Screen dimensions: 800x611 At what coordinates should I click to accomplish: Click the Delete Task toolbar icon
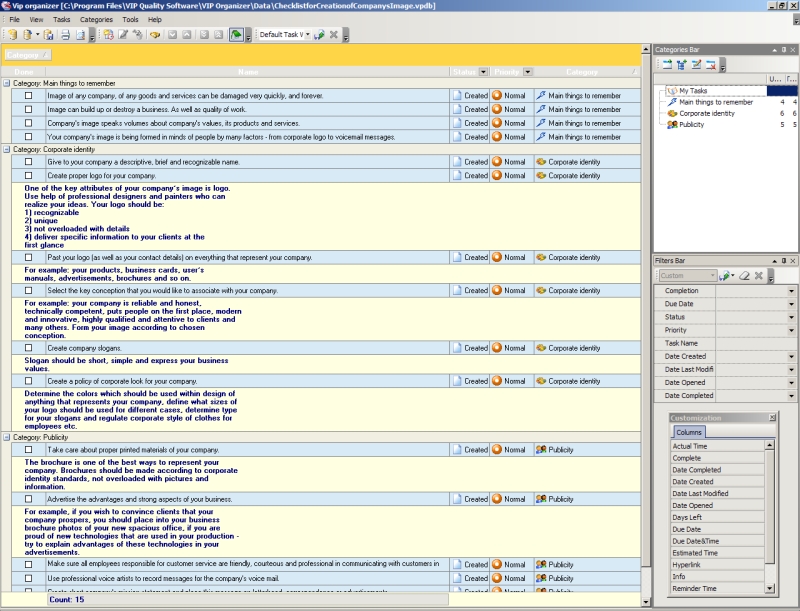tap(138, 35)
